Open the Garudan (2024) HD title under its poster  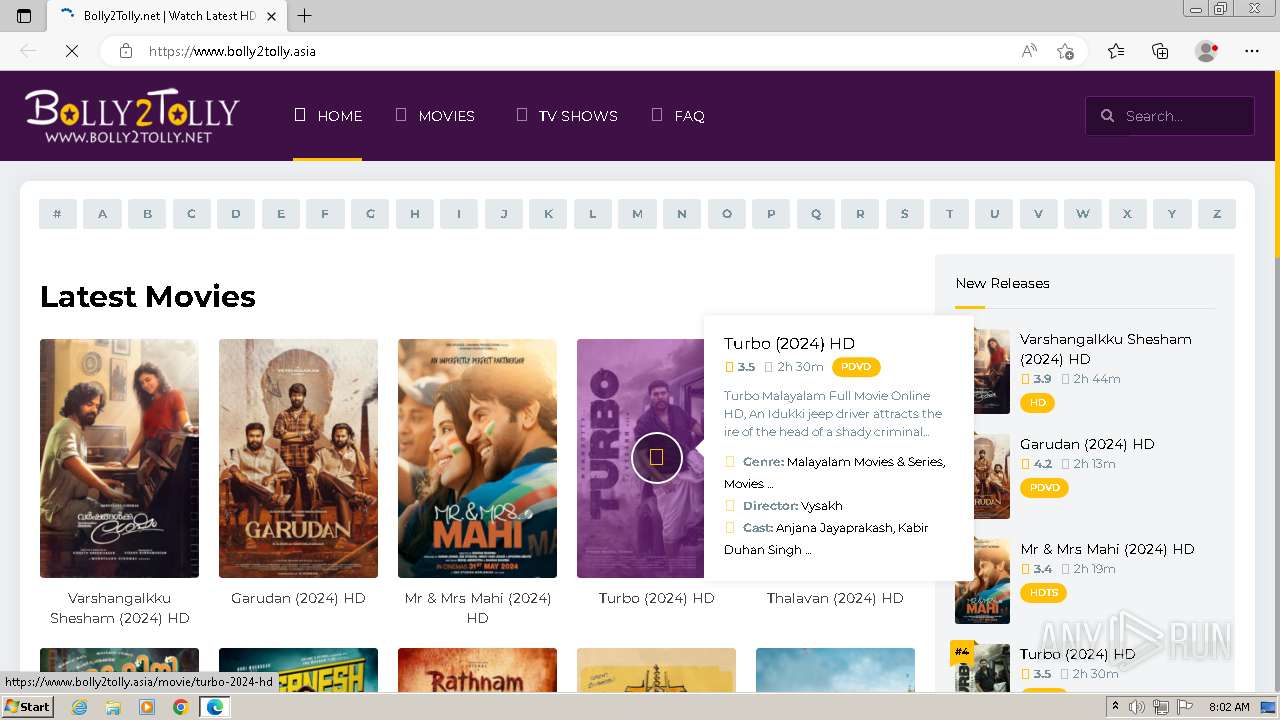298,598
